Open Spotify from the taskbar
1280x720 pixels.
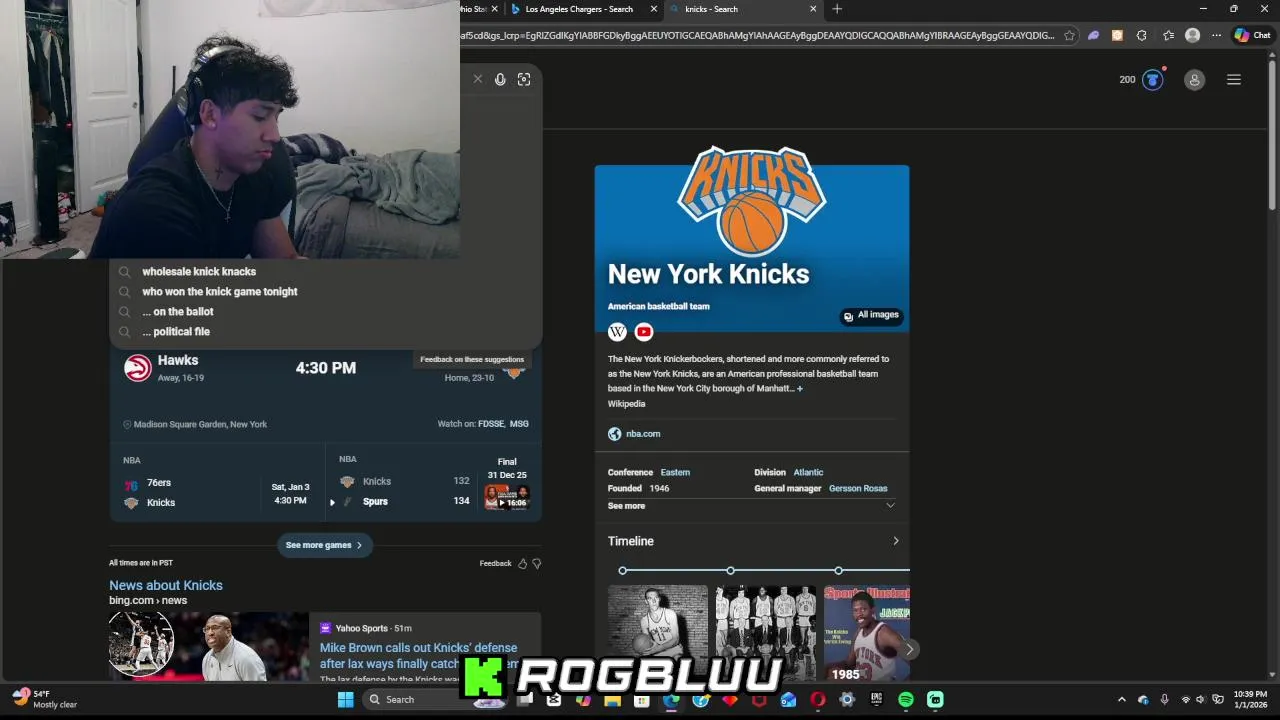tap(905, 699)
